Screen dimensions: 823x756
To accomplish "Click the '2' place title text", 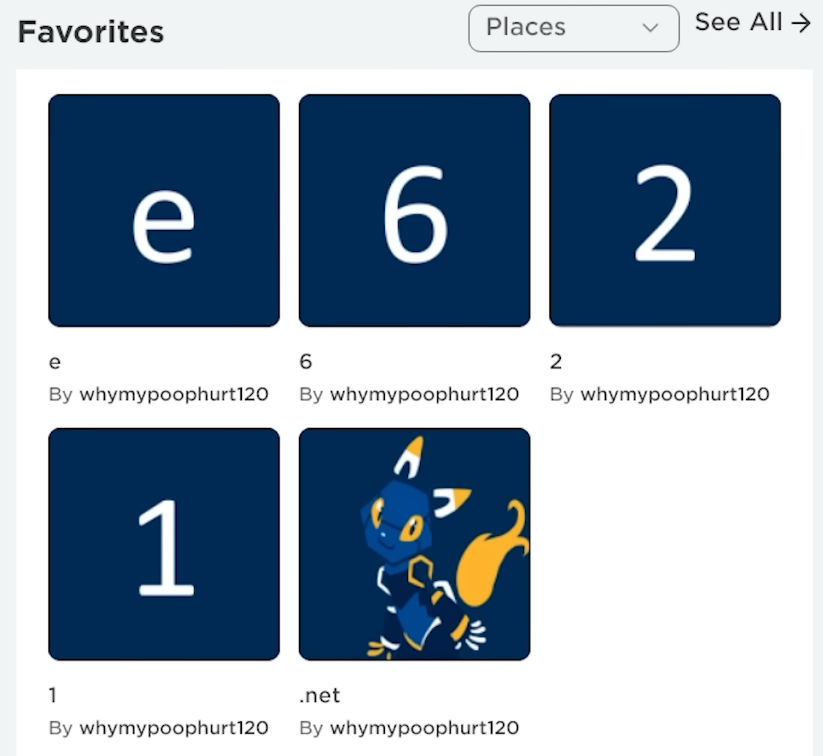I will click(x=556, y=362).
